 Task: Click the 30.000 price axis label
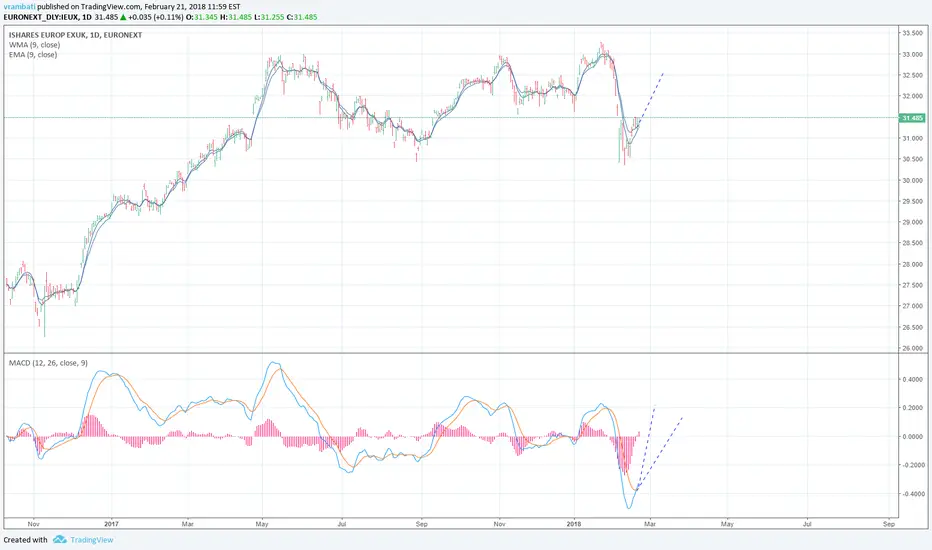[x=912, y=180]
